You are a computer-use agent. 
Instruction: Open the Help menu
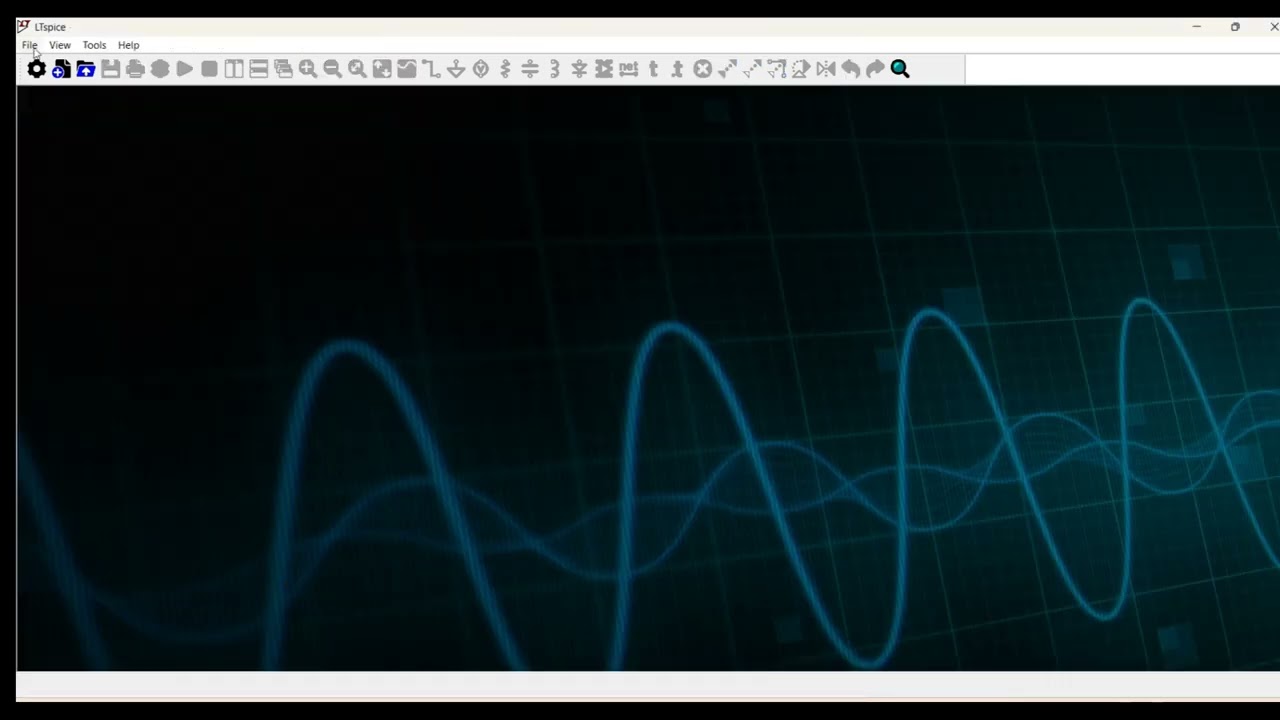(129, 45)
